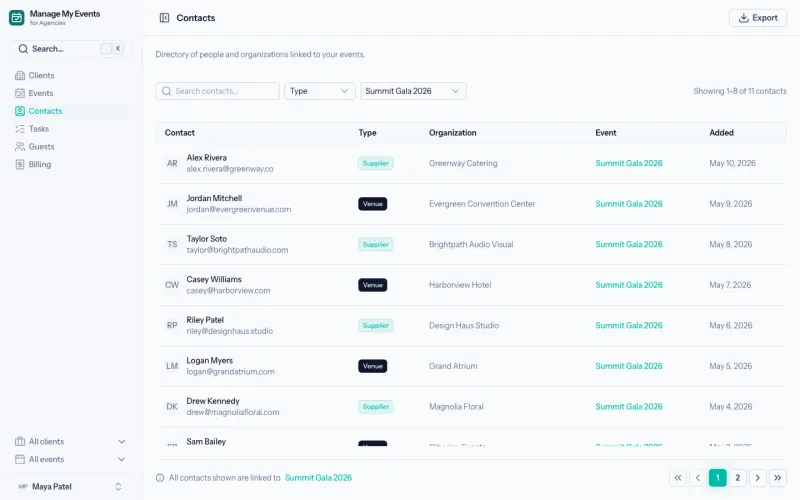Viewport: 800px width, 500px height.
Task: Jump to last page of contacts
Action: tap(778, 478)
